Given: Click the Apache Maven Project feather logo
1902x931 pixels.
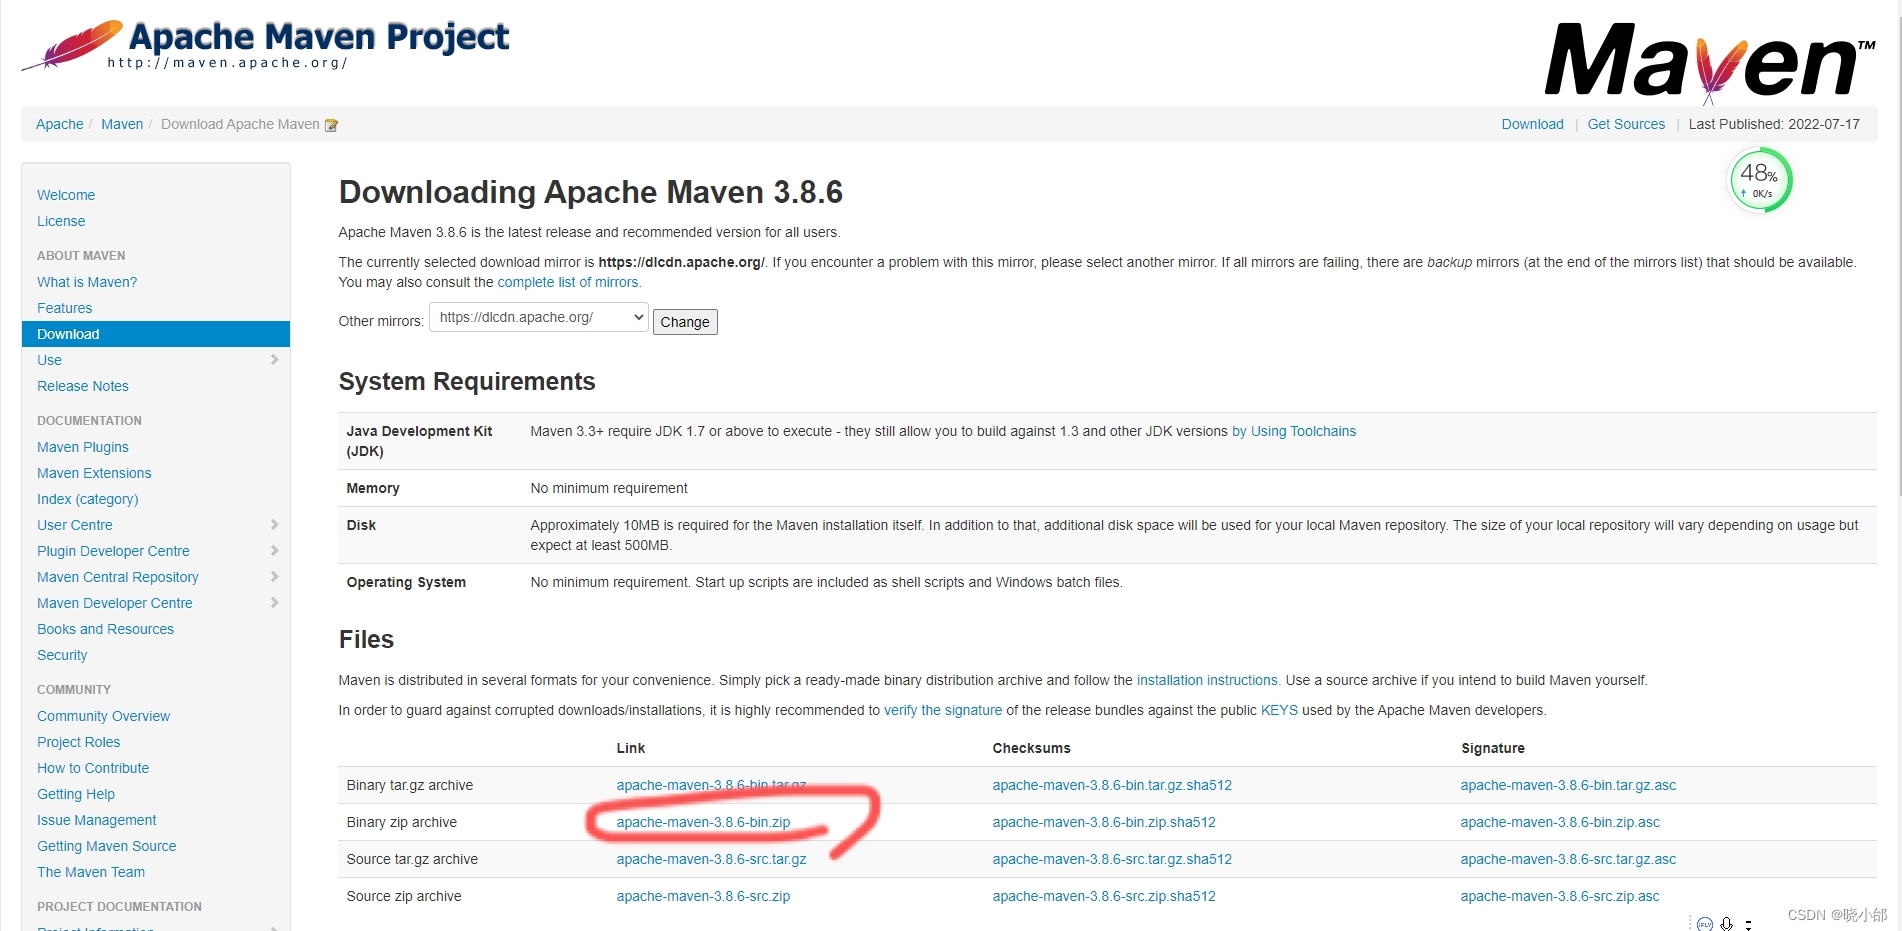Looking at the screenshot, I should tap(265, 45).
